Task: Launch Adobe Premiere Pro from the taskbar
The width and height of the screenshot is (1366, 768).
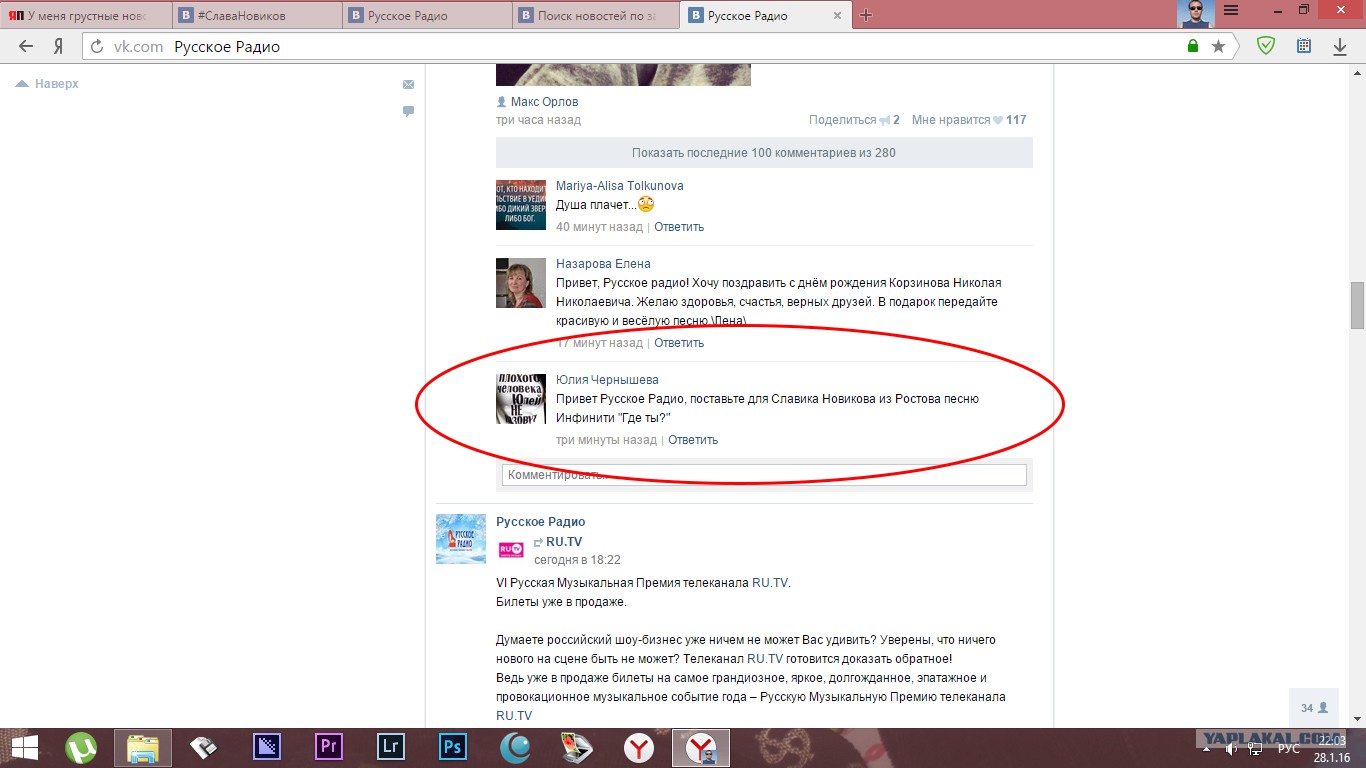Action: click(x=329, y=748)
